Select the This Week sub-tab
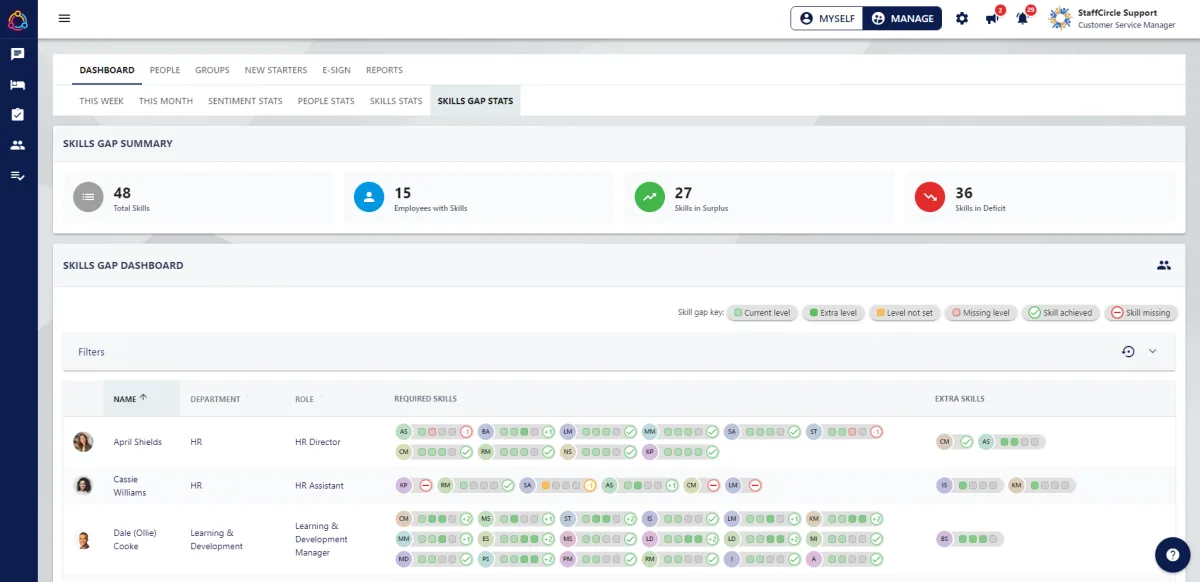This screenshot has height=582, width=1200. pos(102,101)
